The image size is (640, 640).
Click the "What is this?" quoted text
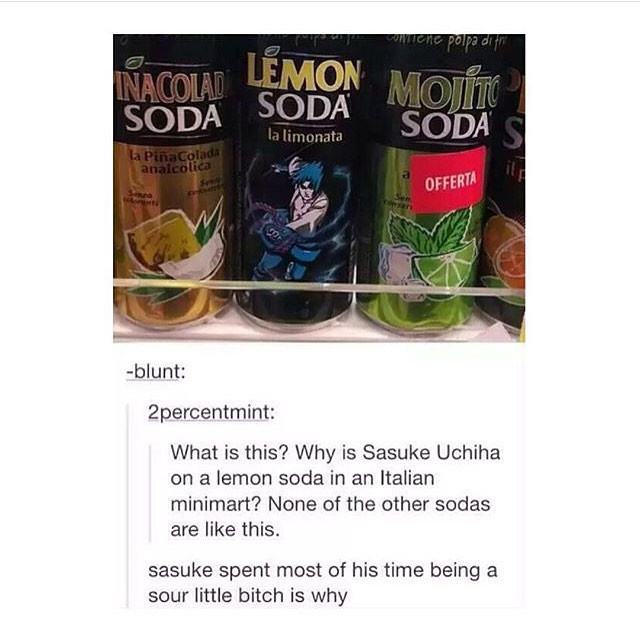point(230,452)
